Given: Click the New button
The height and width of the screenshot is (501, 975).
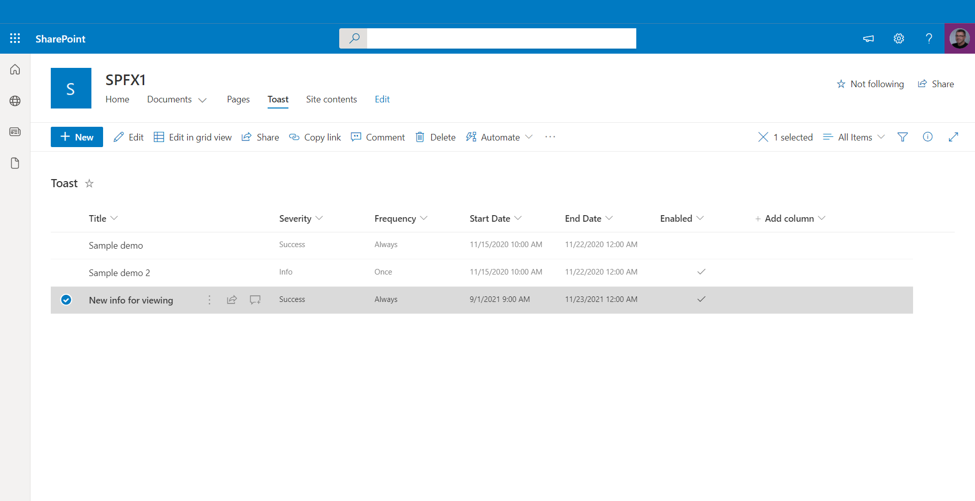Looking at the screenshot, I should coord(77,137).
